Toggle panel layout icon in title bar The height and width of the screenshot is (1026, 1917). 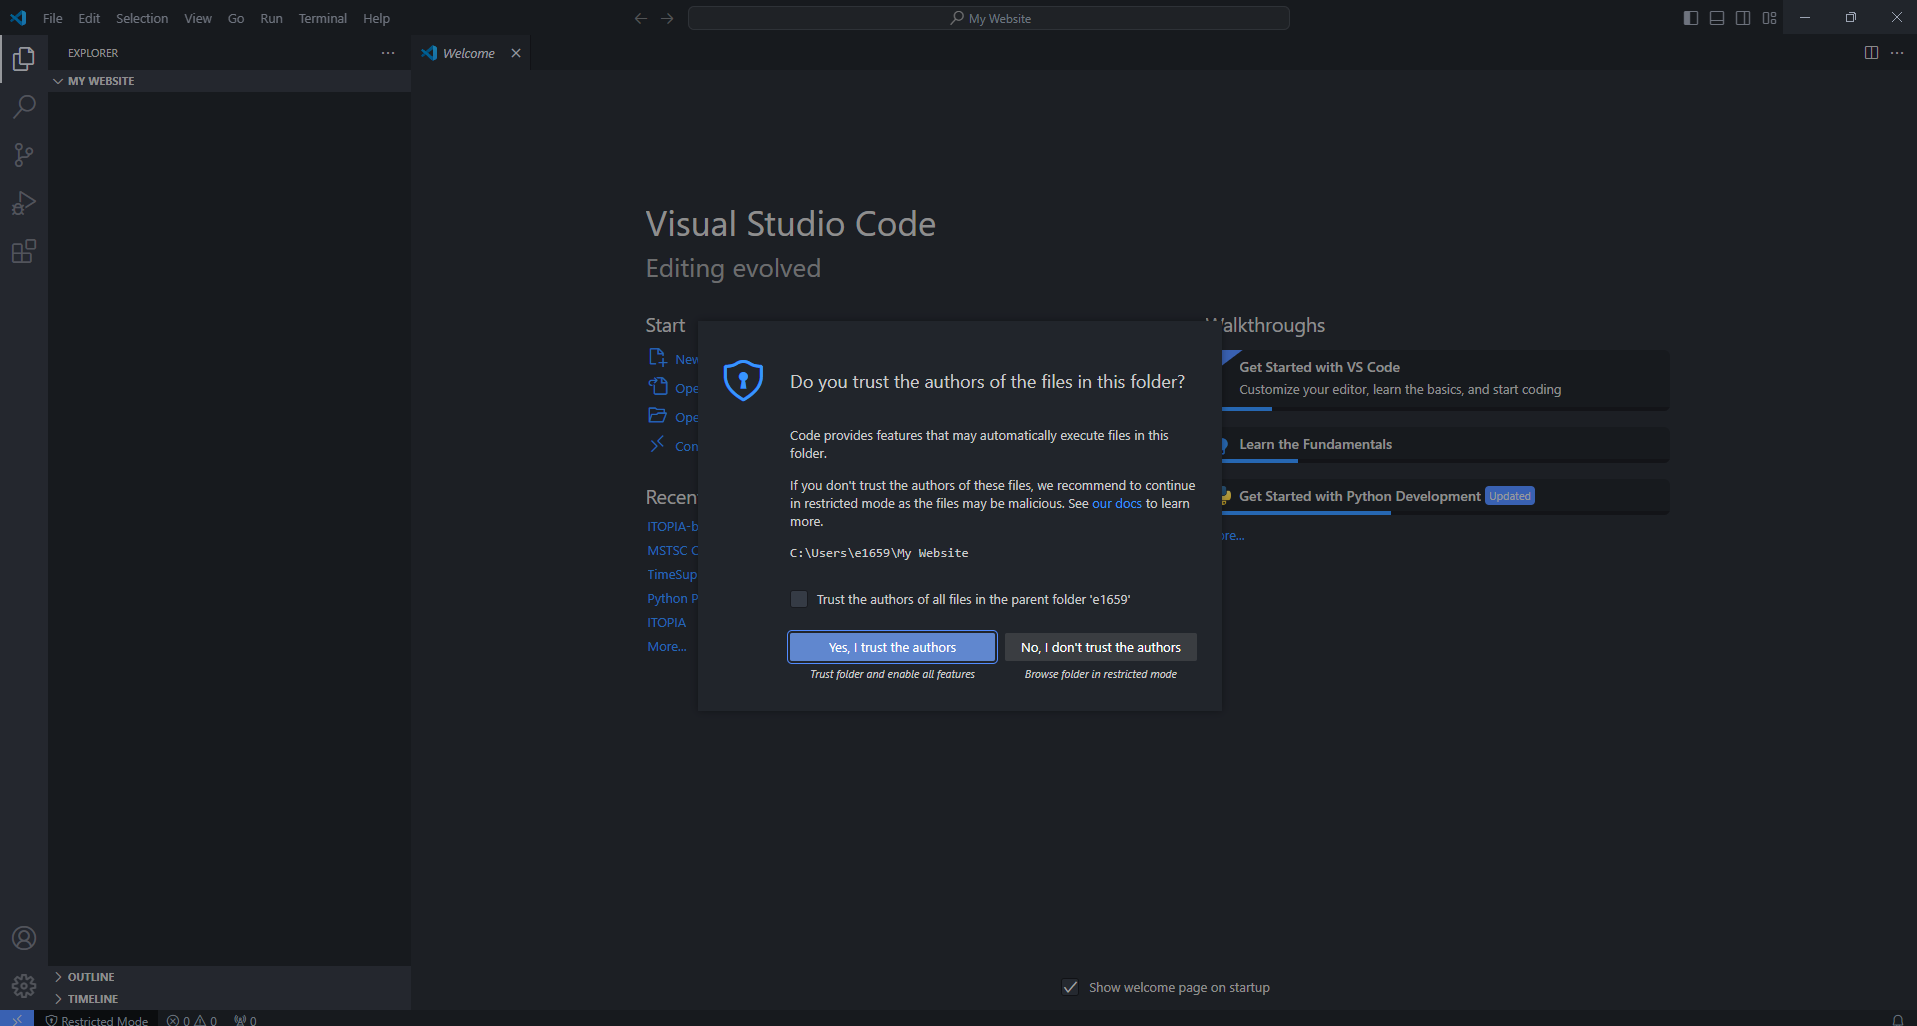[1717, 18]
